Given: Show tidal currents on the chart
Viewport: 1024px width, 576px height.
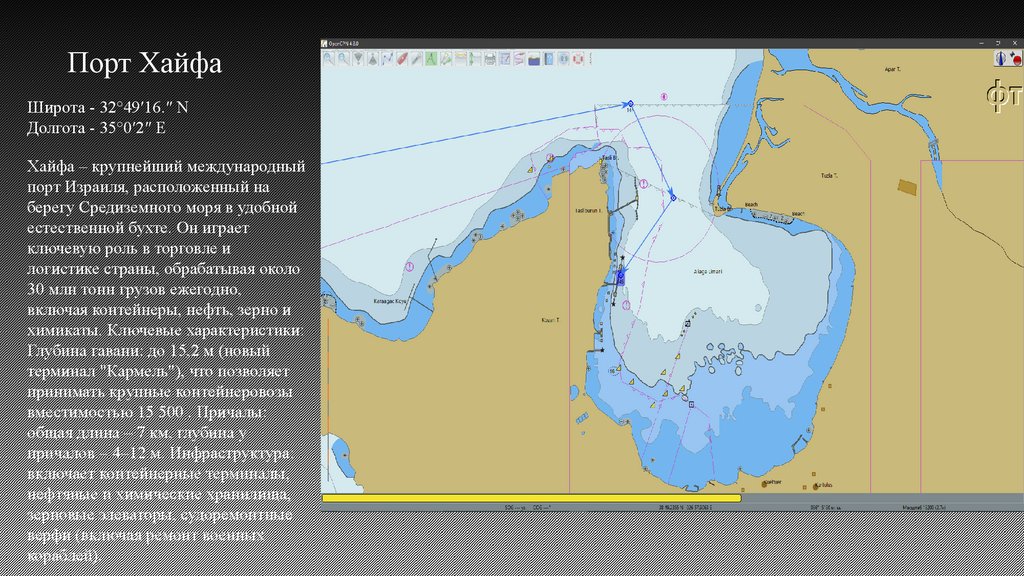Looking at the screenshot, I should 461,59.
